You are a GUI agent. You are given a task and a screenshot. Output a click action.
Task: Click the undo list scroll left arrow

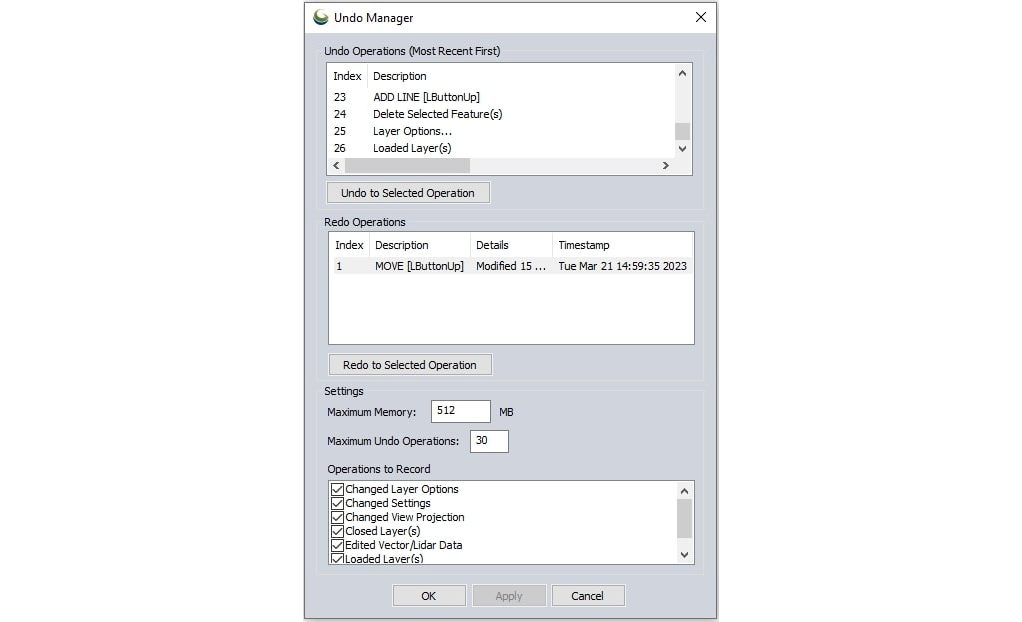click(336, 166)
